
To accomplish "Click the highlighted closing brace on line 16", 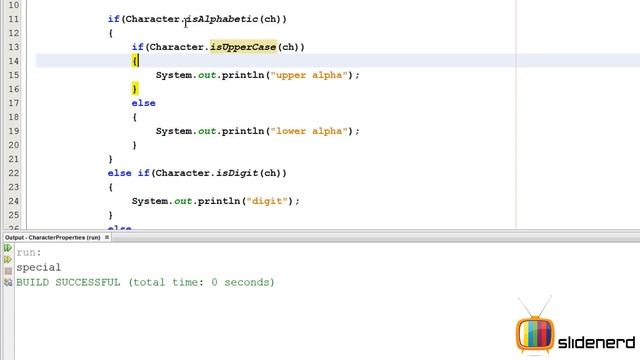I will pos(135,89).
